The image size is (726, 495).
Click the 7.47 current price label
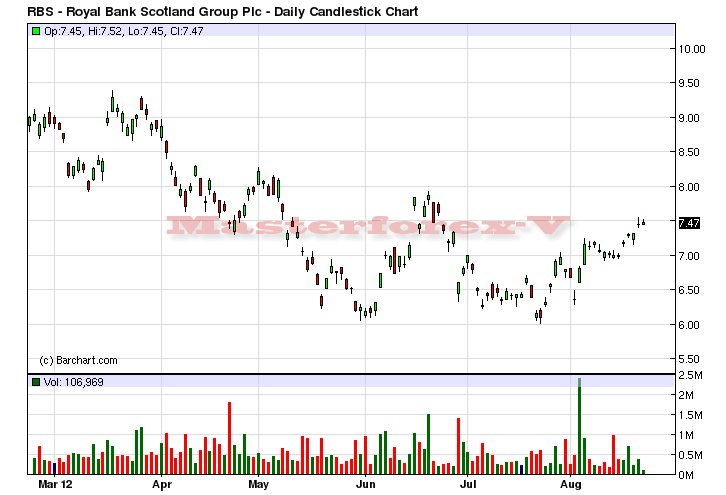(x=689, y=223)
